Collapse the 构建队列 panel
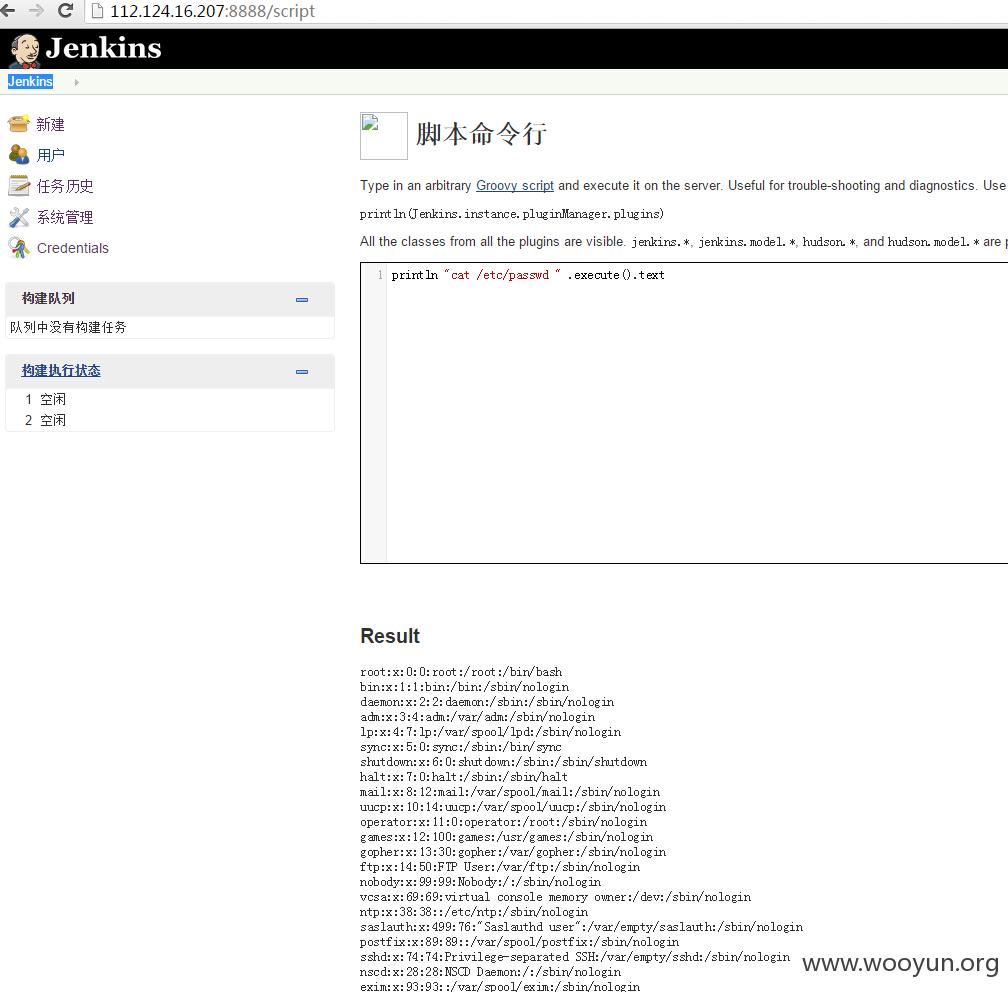 (302, 300)
